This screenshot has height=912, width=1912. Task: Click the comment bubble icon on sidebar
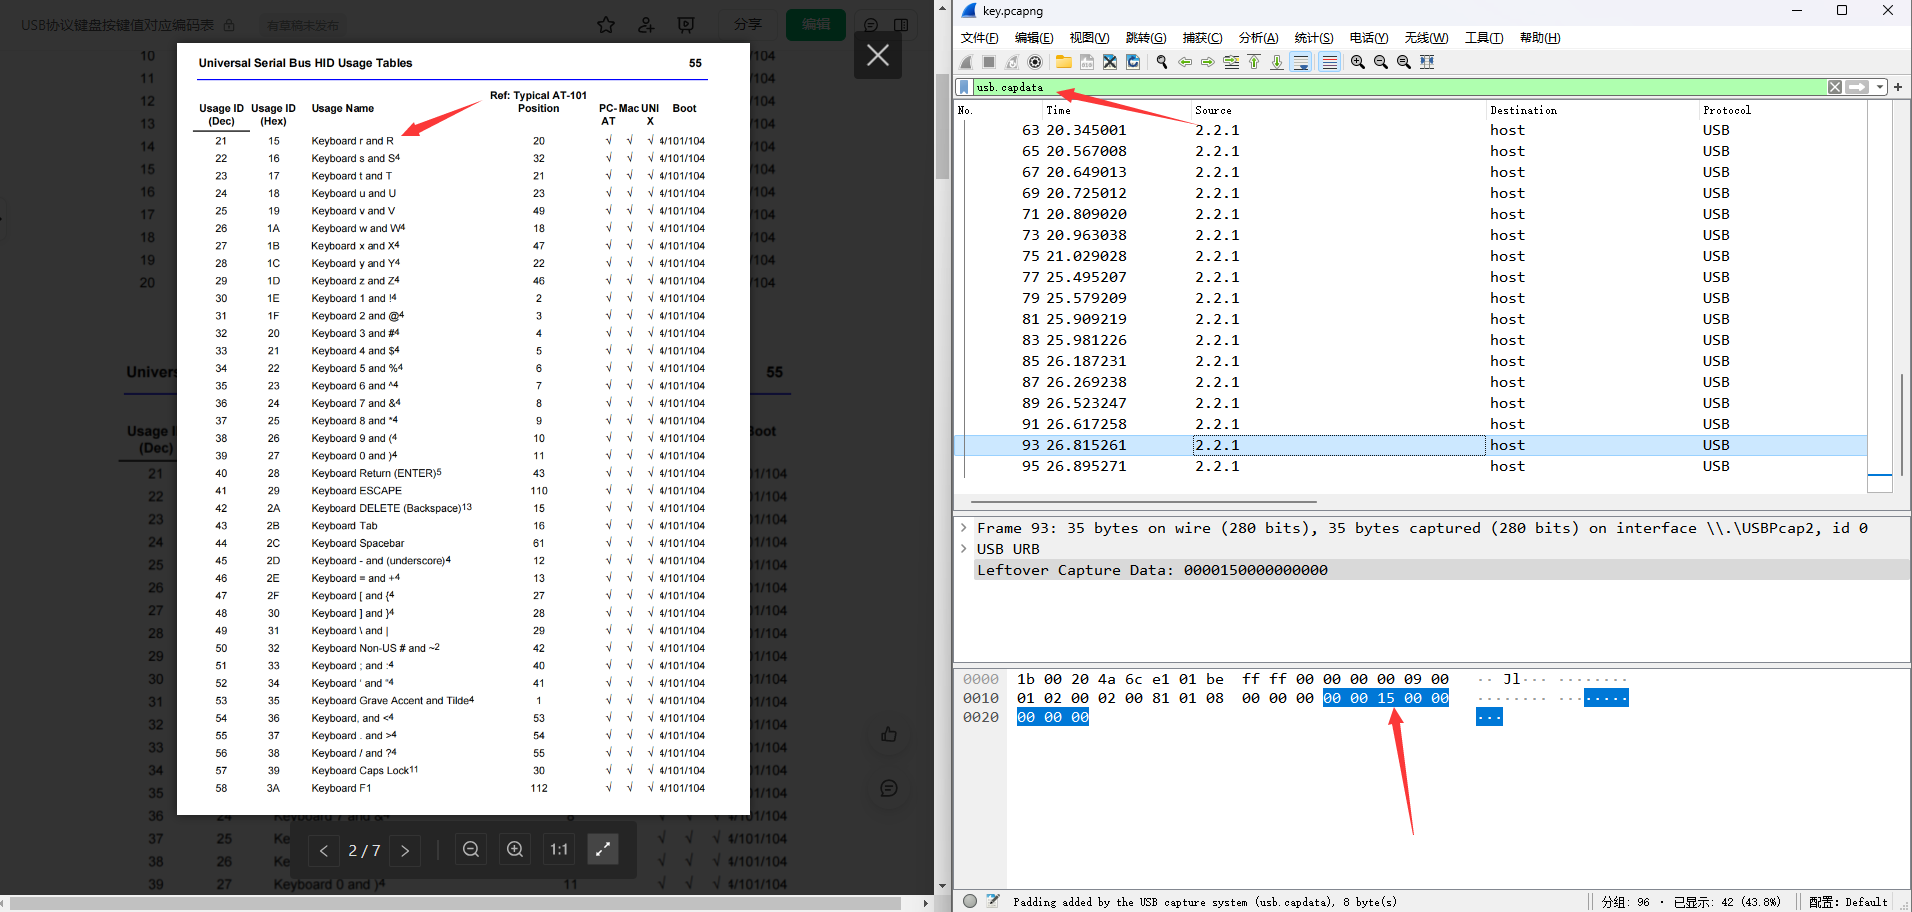point(889,789)
